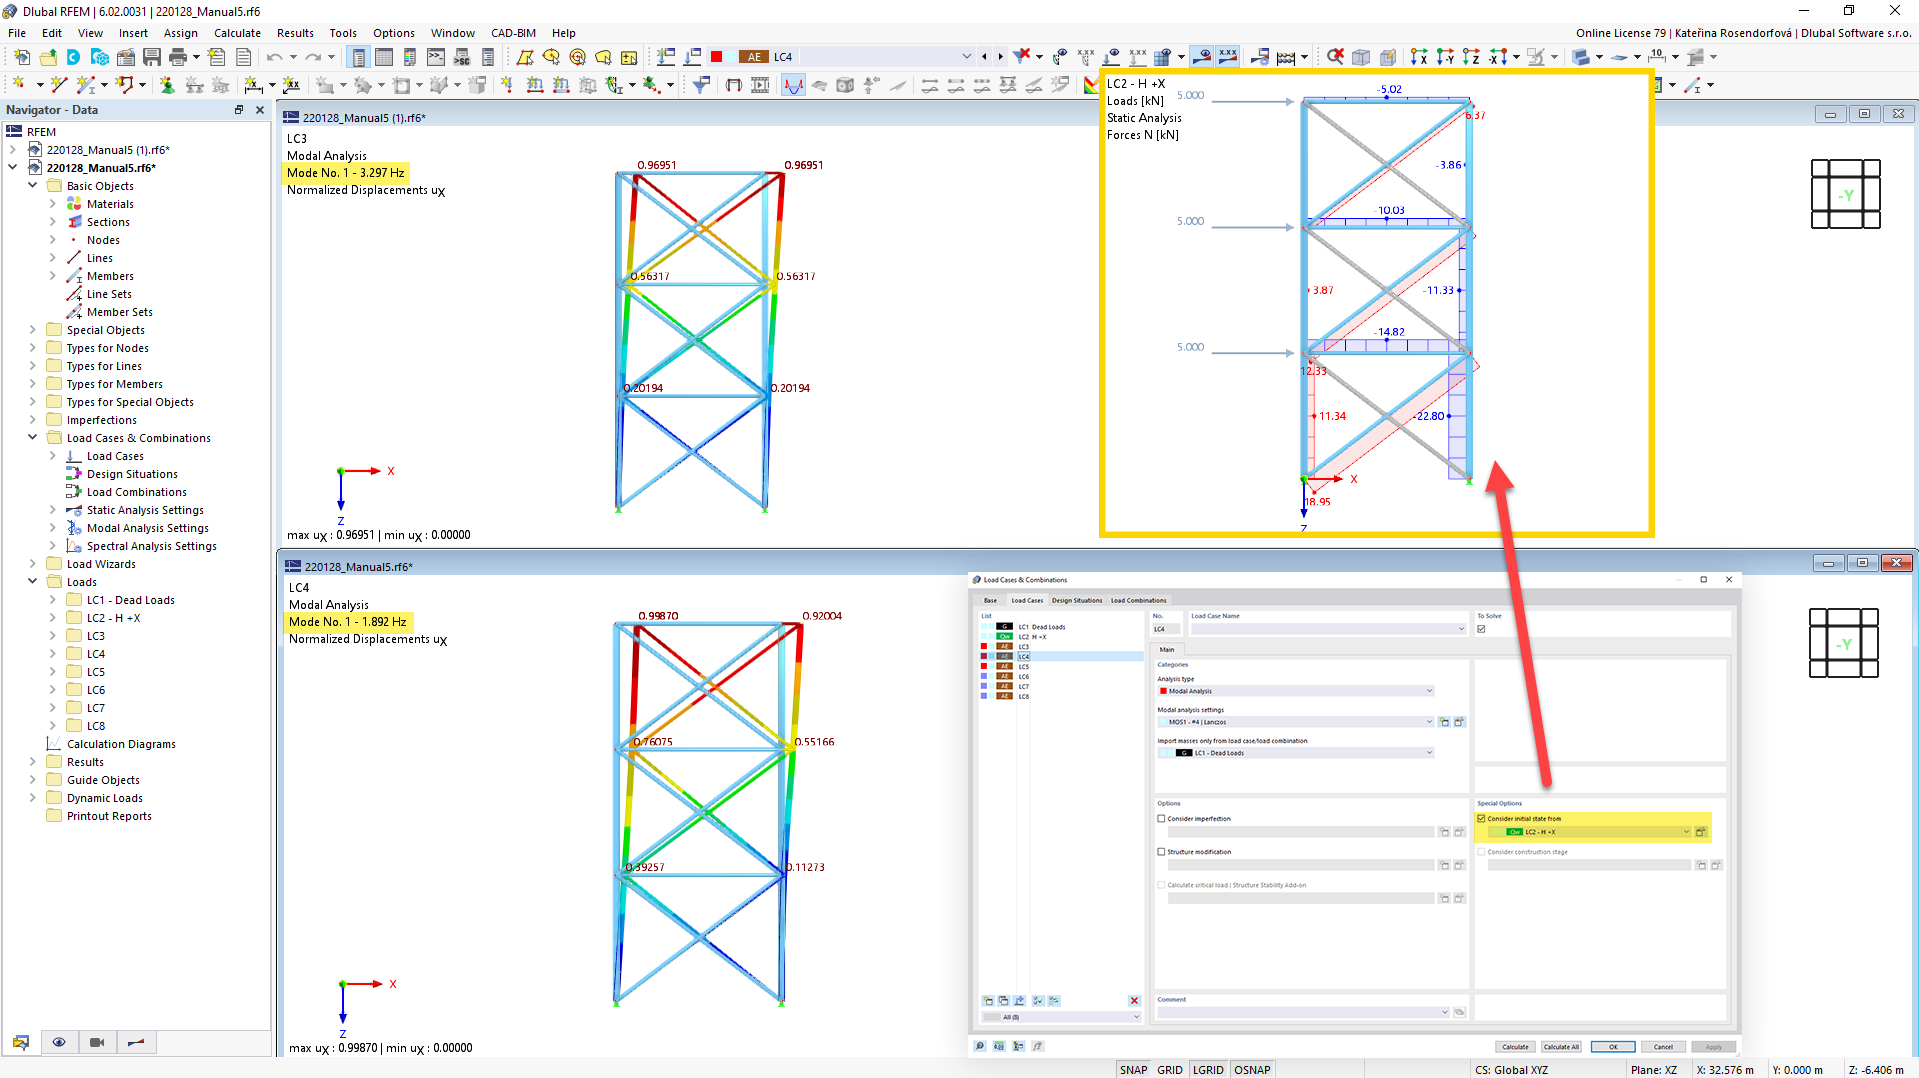Open the Calculate menu
Image resolution: width=1919 pixels, height=1078 pixels.
237,33
